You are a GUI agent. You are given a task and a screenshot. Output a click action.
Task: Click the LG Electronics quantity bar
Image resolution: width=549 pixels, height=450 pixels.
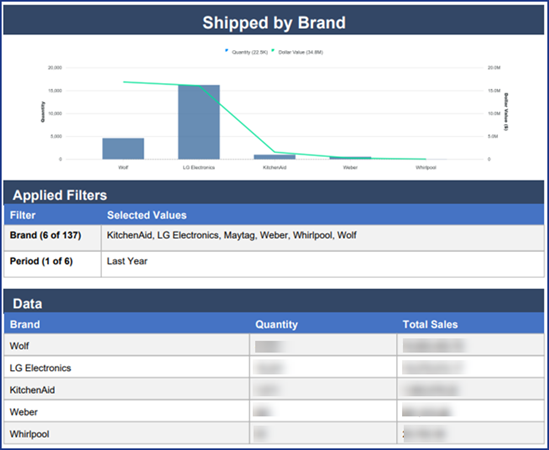(x=199, y=122)
